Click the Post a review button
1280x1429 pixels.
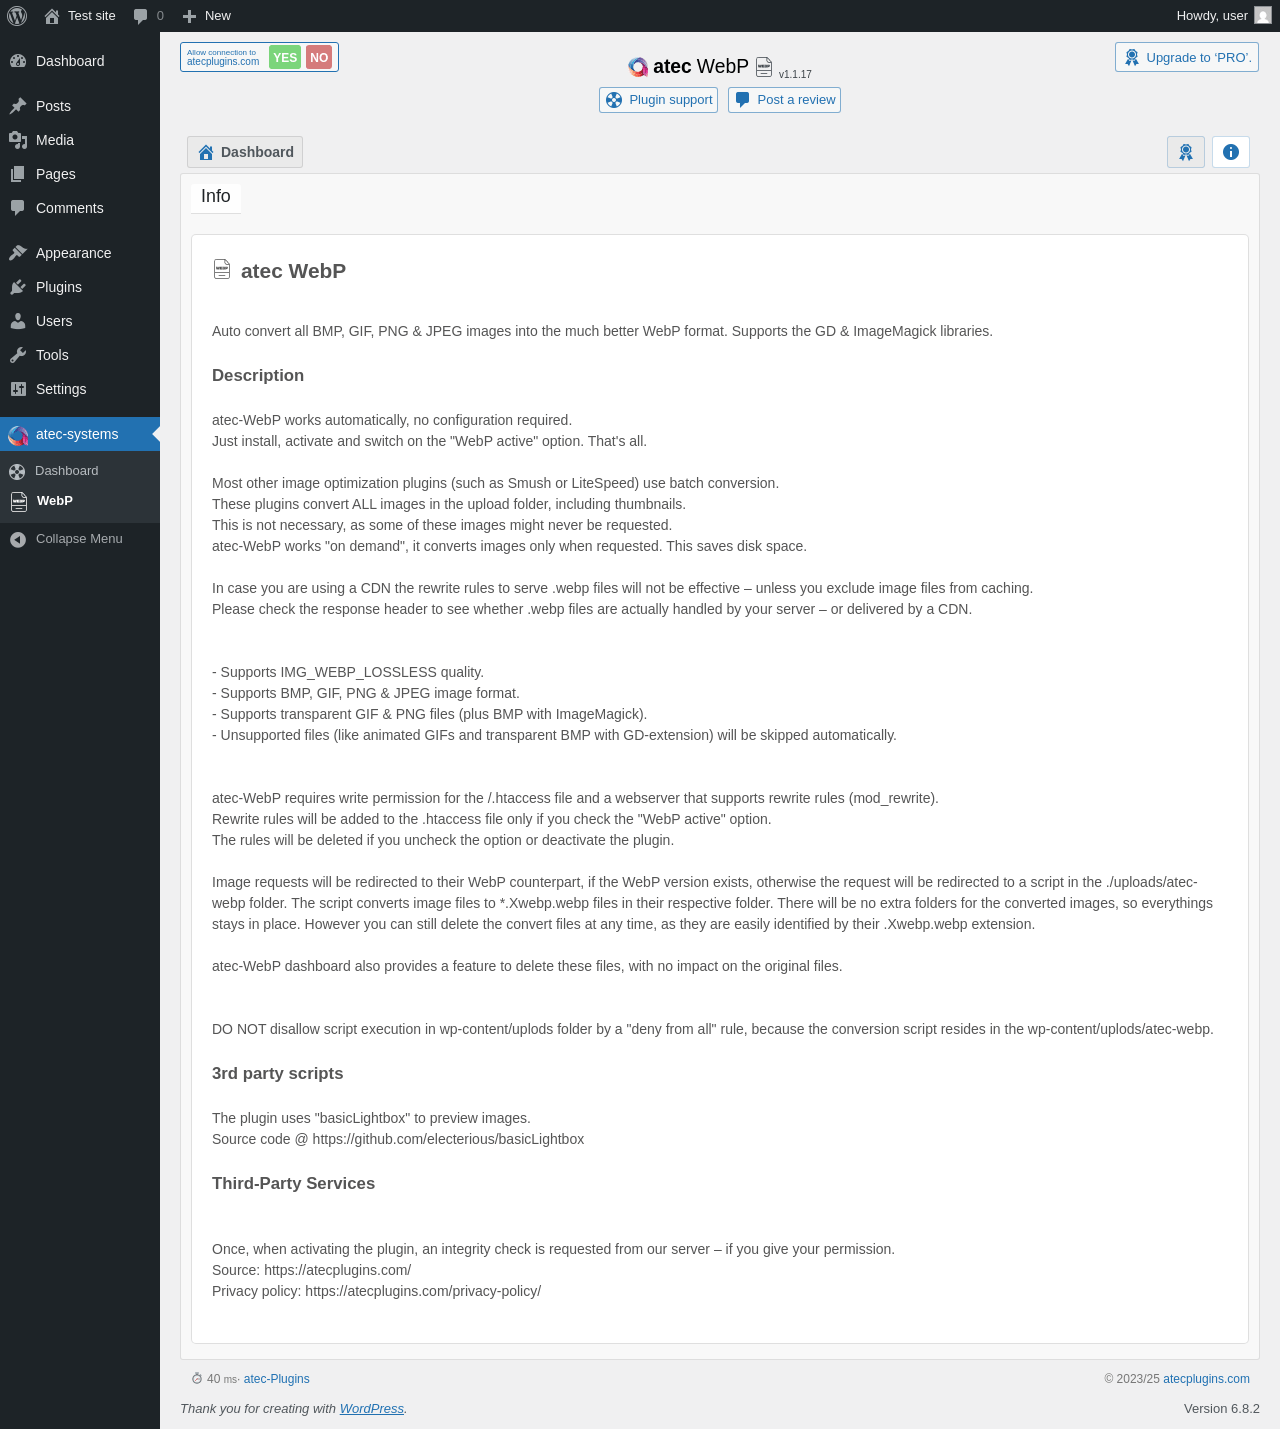pyautogui.click(x=784, y=100)
